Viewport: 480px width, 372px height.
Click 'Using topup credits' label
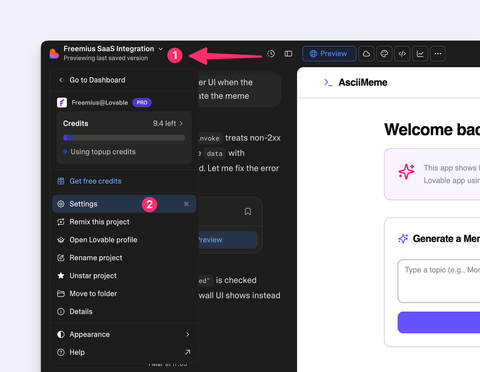pos(103,152)
